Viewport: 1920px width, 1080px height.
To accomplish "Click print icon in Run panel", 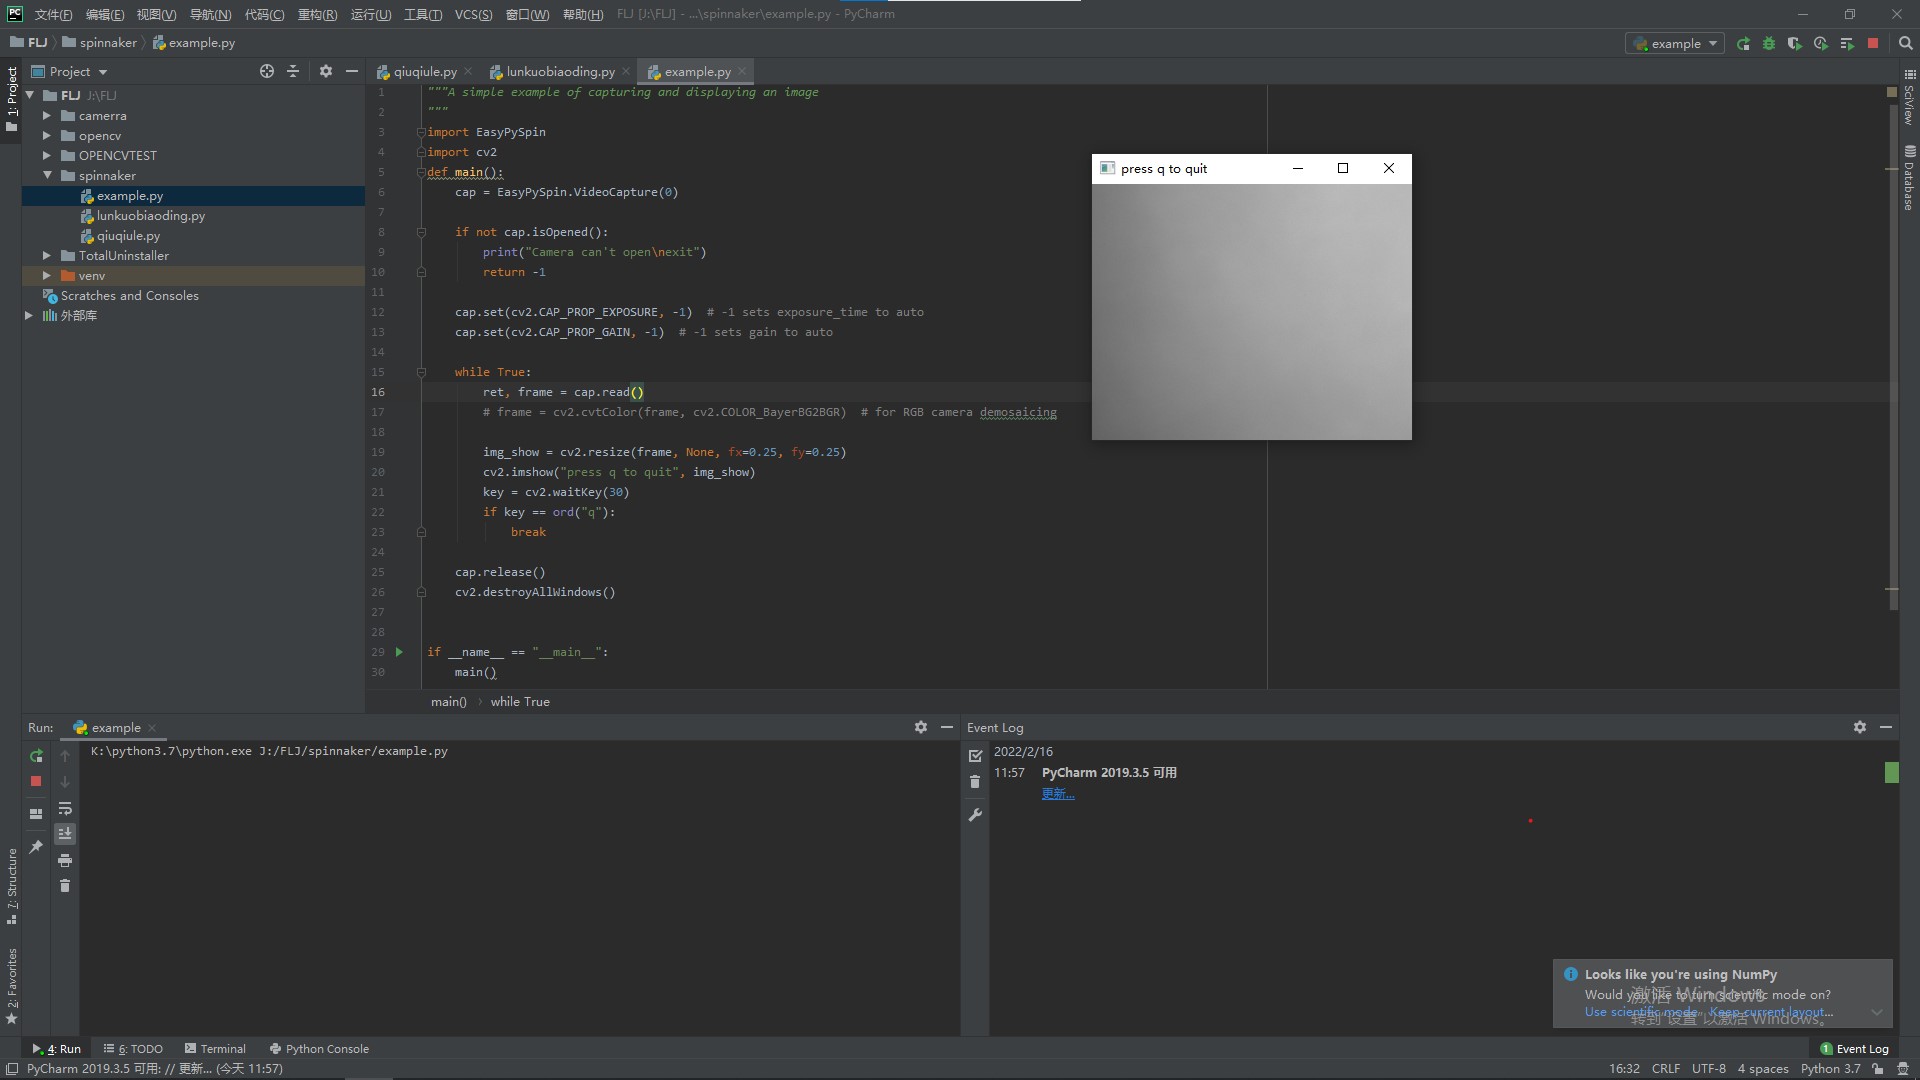I will pos(65,861).
